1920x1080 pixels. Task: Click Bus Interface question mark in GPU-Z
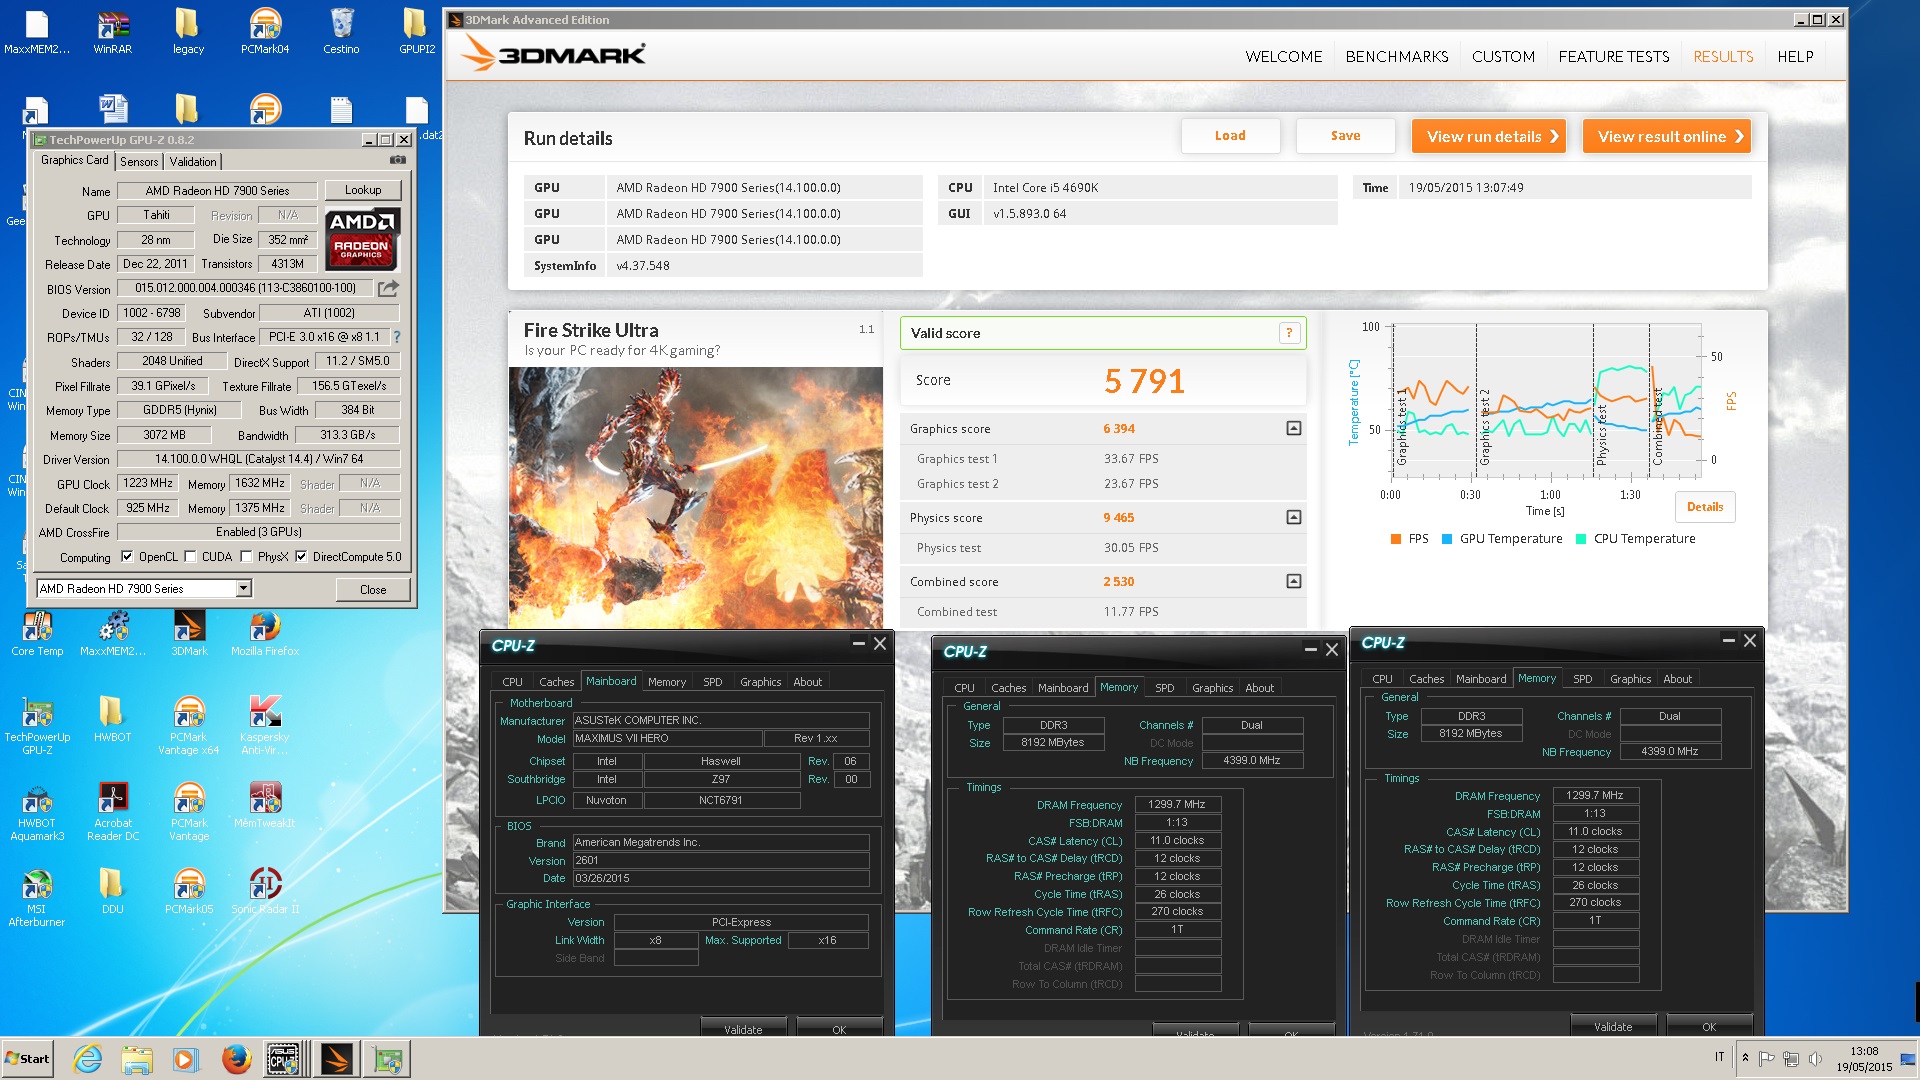(x=397, y=337)
